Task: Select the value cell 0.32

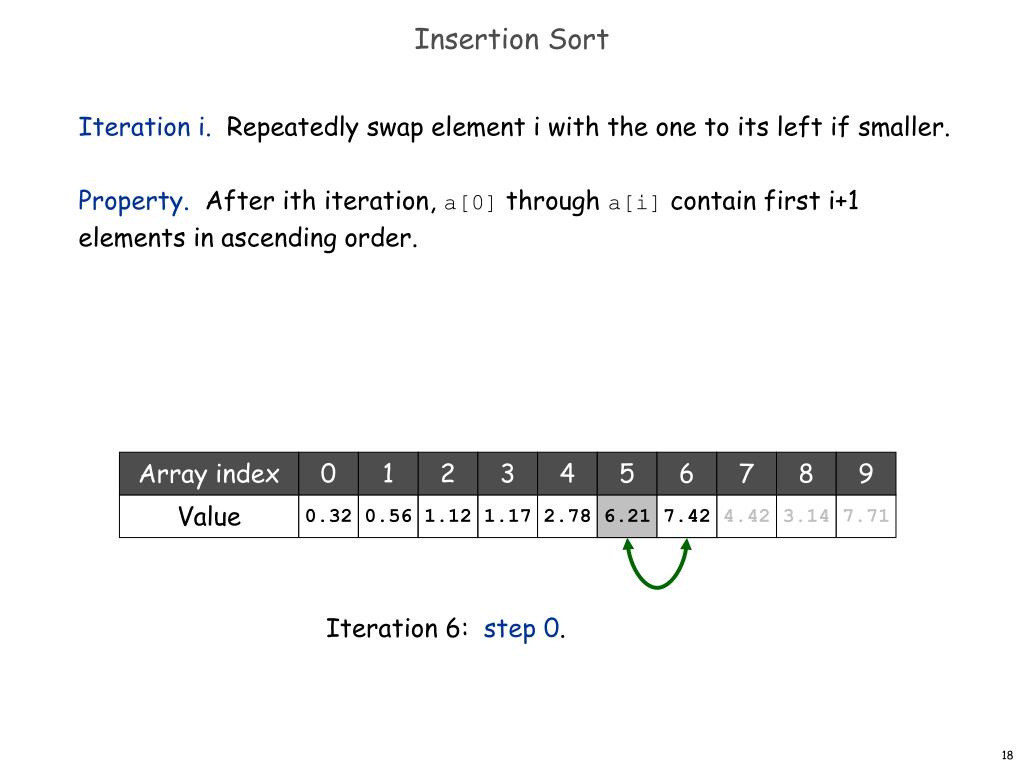Action: click(x=328, y=516)
